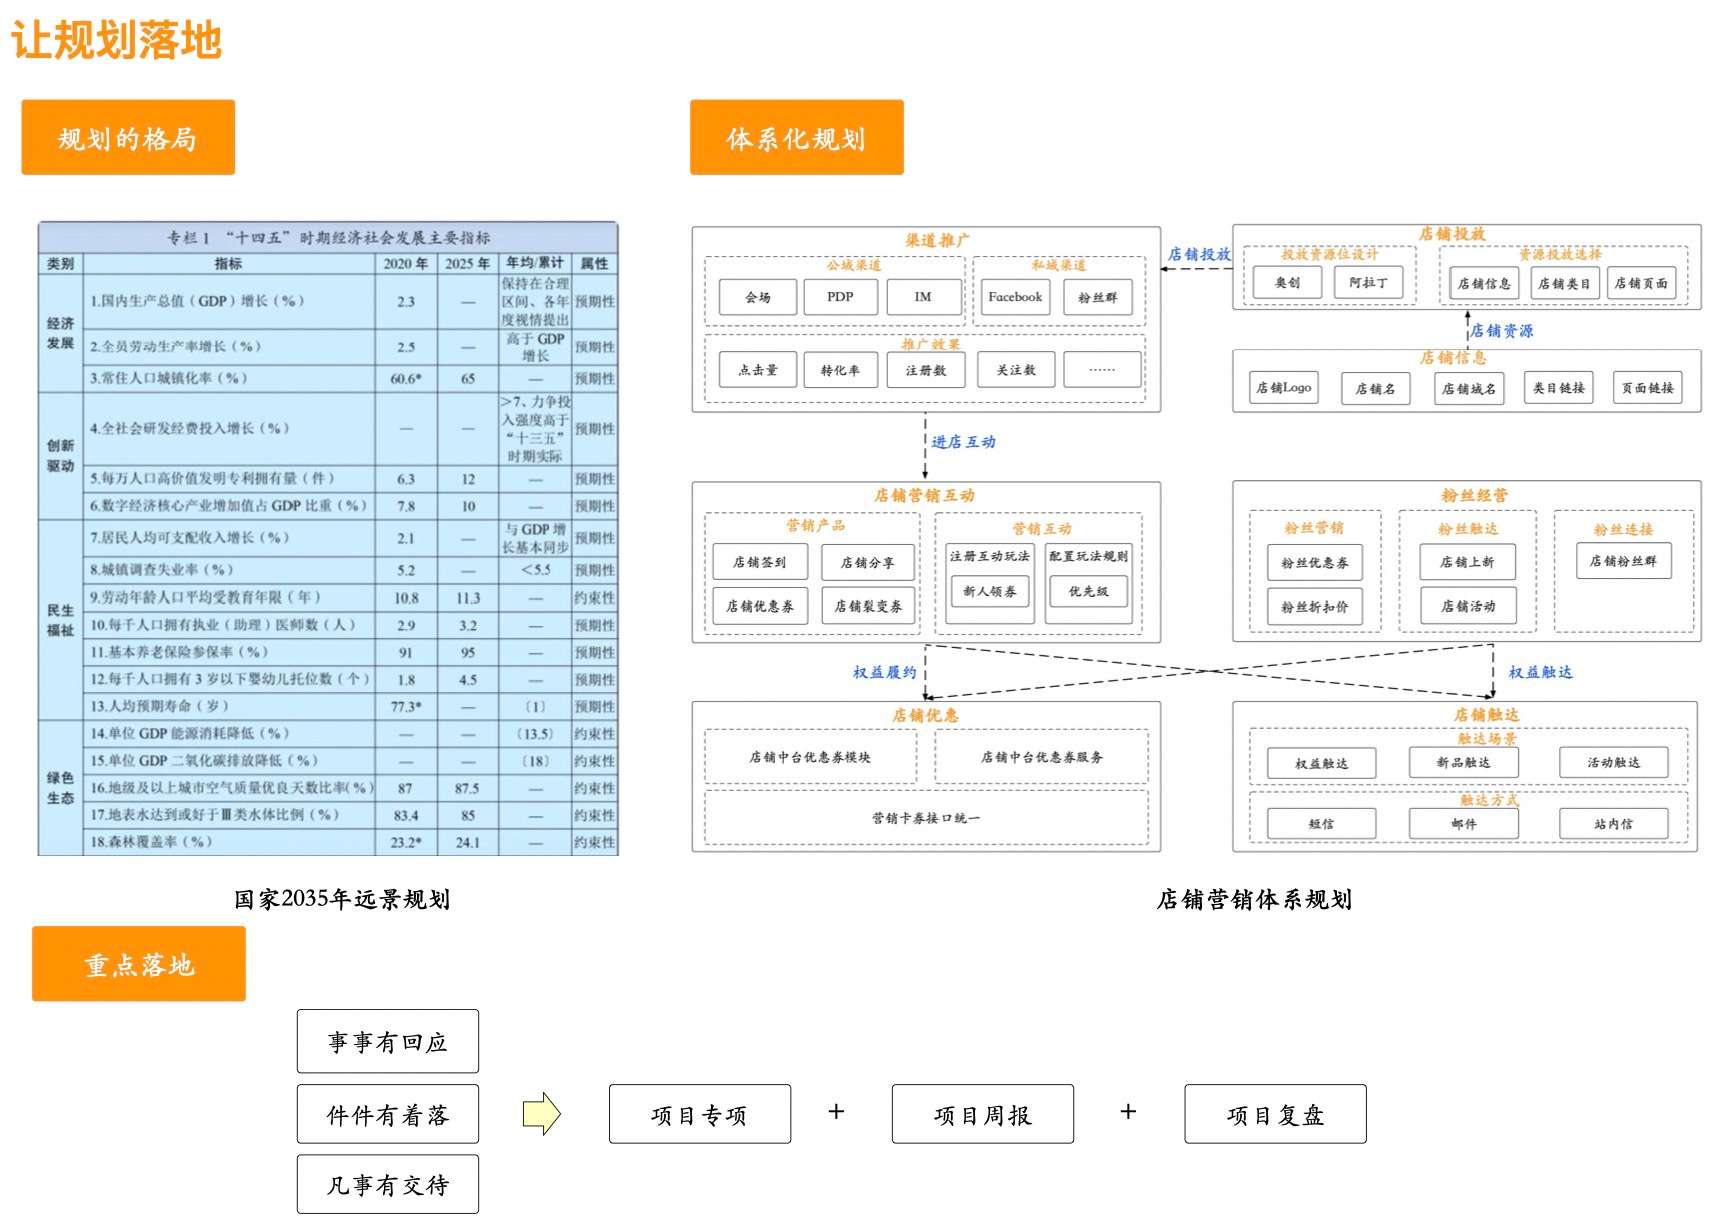Click the 店铺裂变券 box
This screenshot has width=1724, height=1224.
tap(868, 606)
